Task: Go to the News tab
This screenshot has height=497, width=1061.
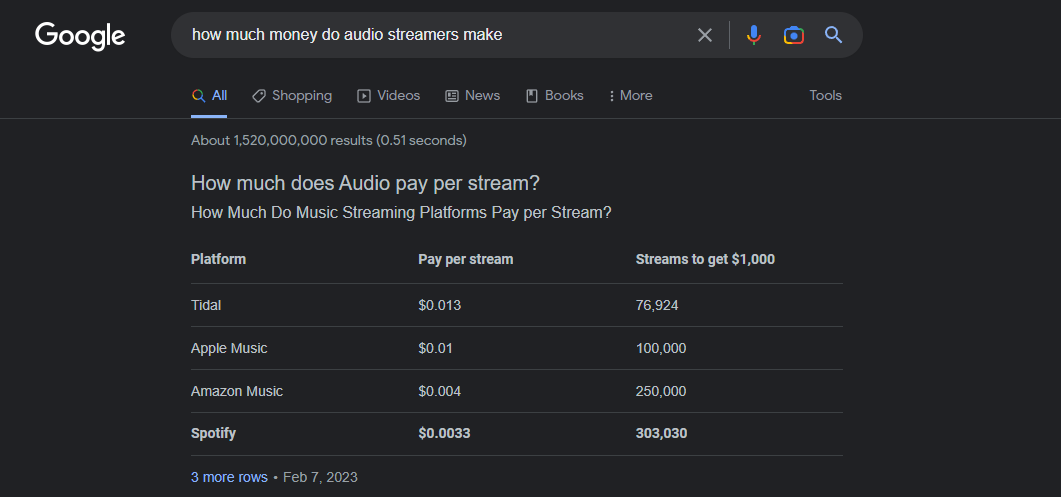Action: point(472,96)
